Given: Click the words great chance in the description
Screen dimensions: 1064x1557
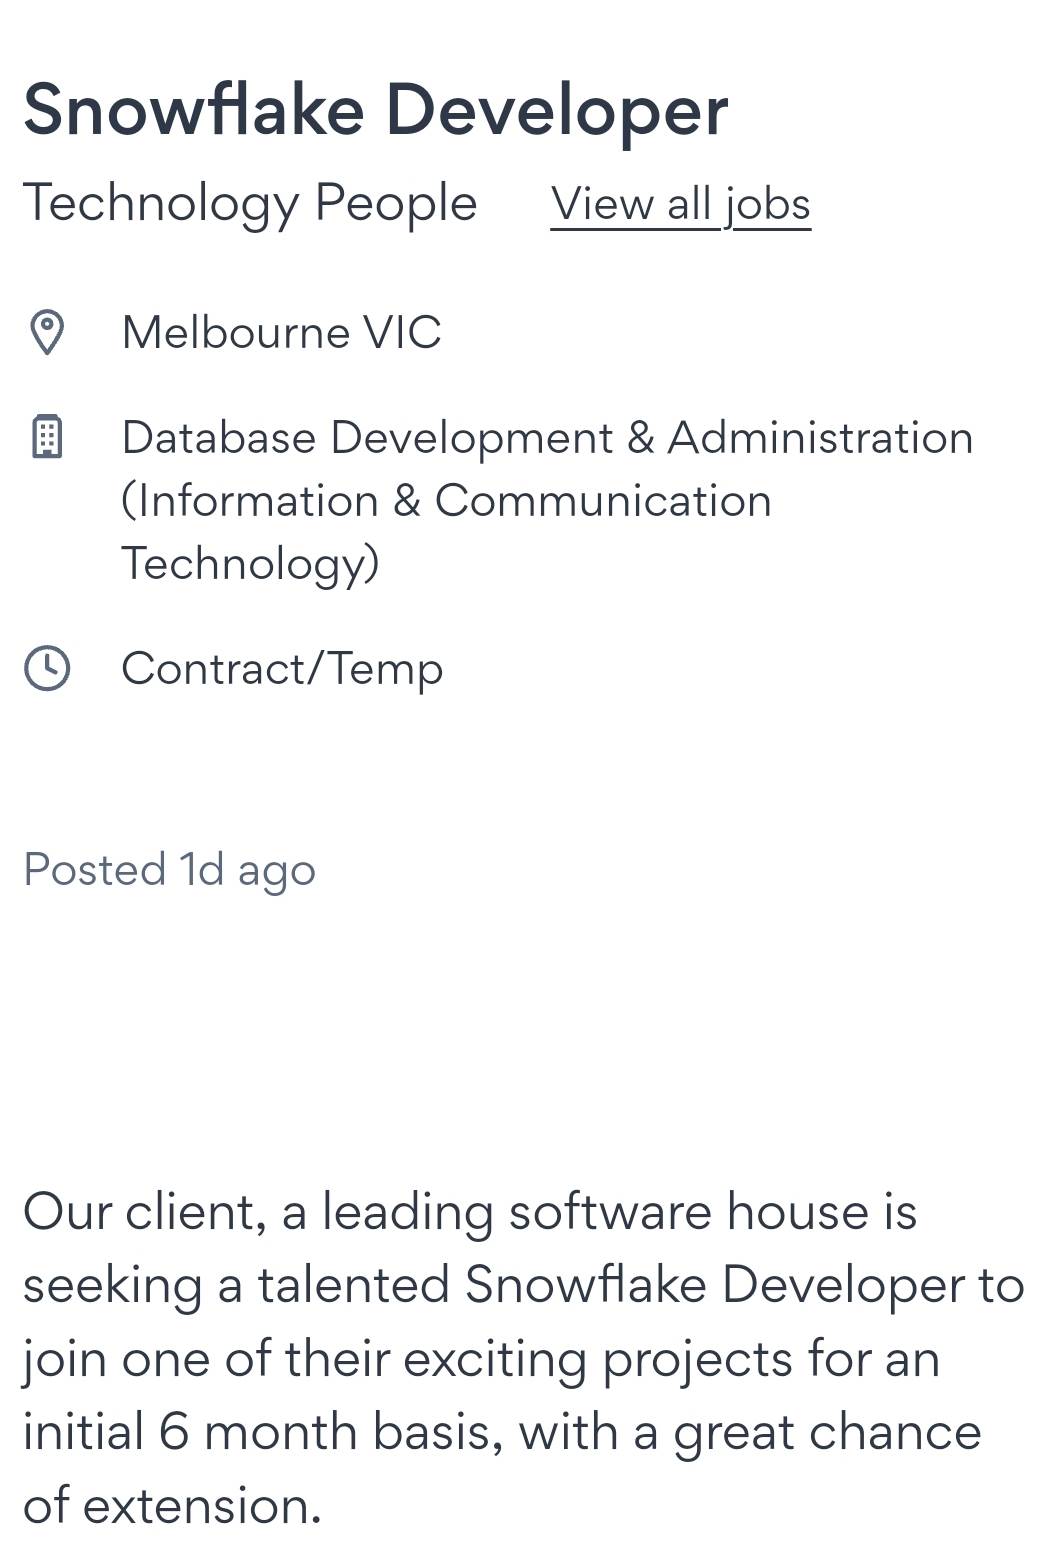Looking at the screenshot, I should 827,1433.
